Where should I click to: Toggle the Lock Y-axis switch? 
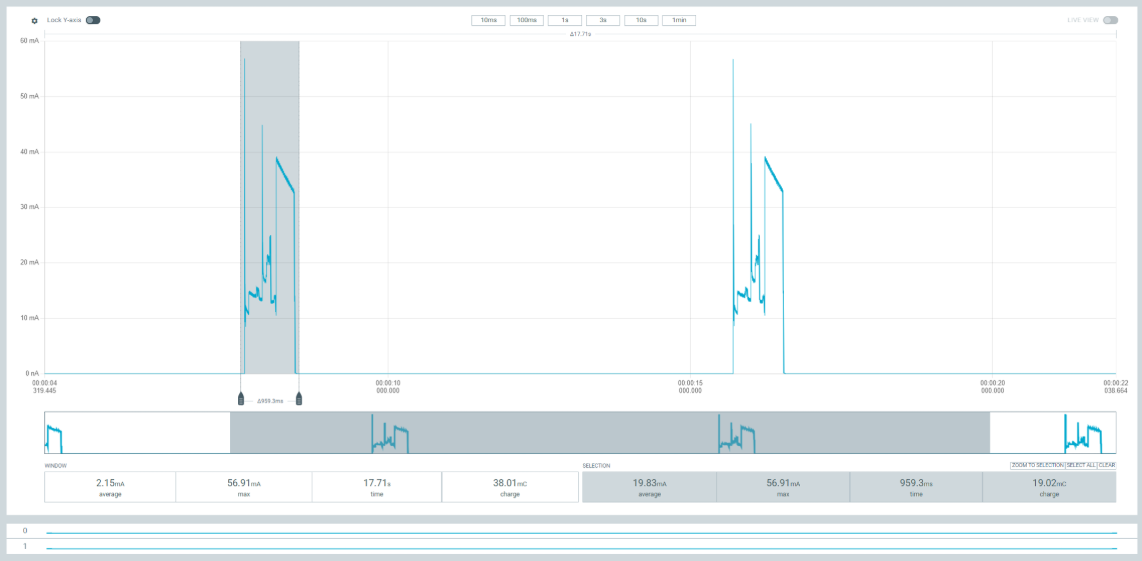click(93, 20)
